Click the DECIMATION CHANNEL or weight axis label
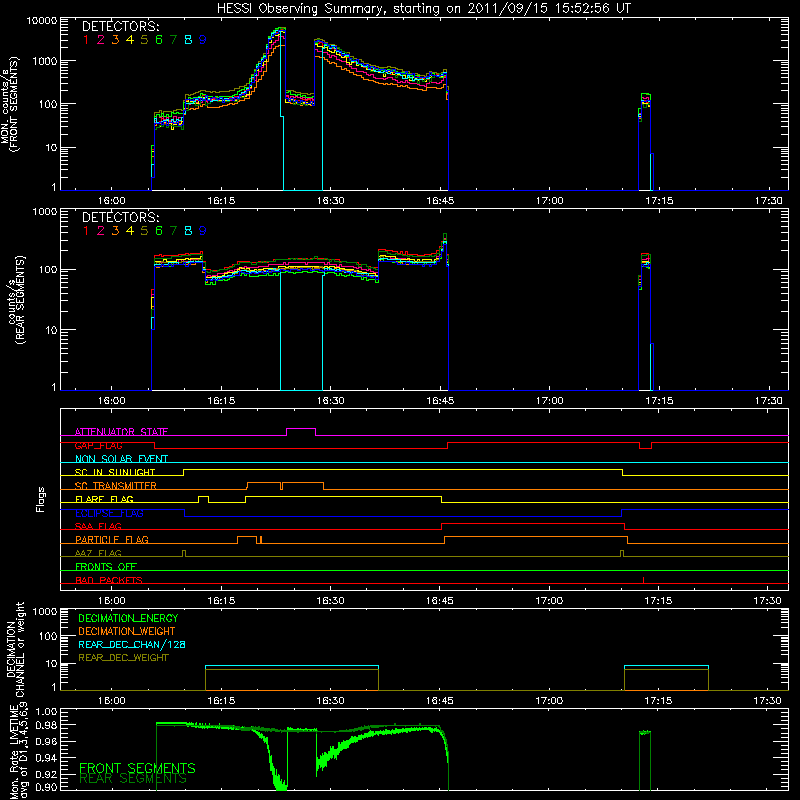This screenshot has height=800, width=800. [15, 649]
